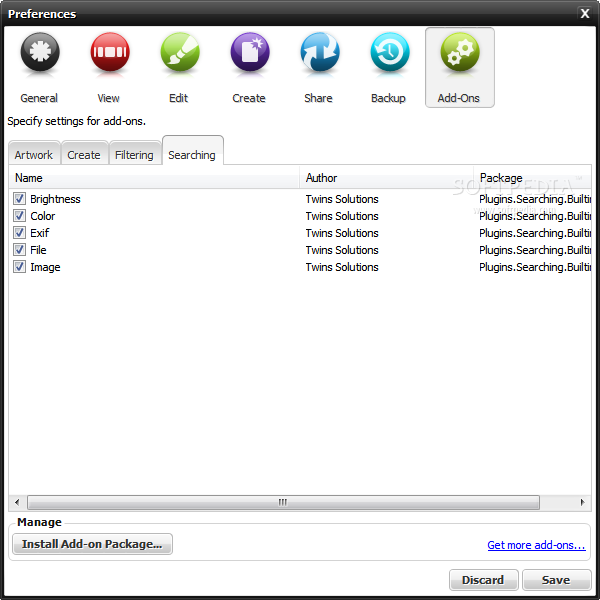Select the Color row name text
Viewport: 600px width, 600px height.
click(x=42, y=216)
